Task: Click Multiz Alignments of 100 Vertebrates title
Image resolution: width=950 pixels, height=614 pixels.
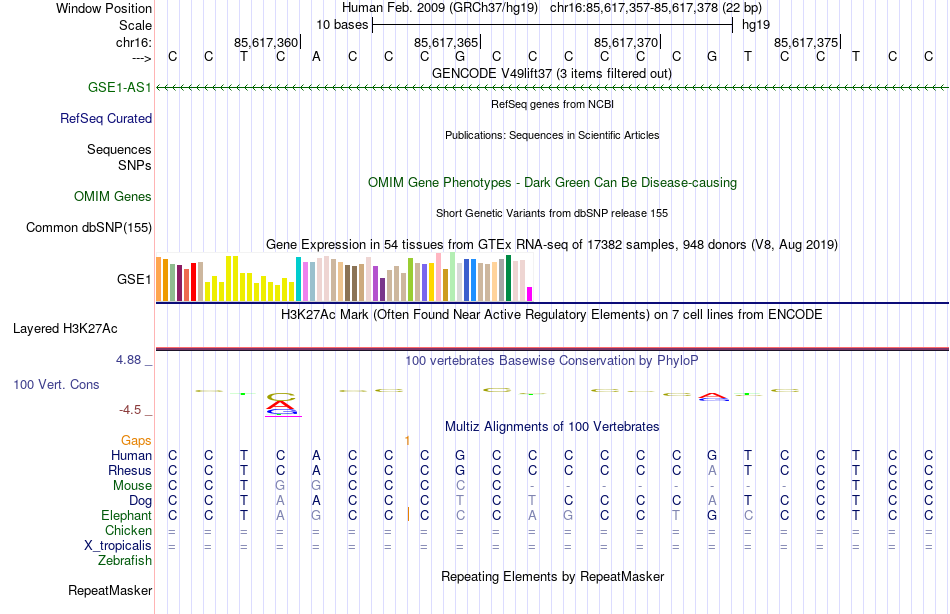Action: click(x=552, y=427)
